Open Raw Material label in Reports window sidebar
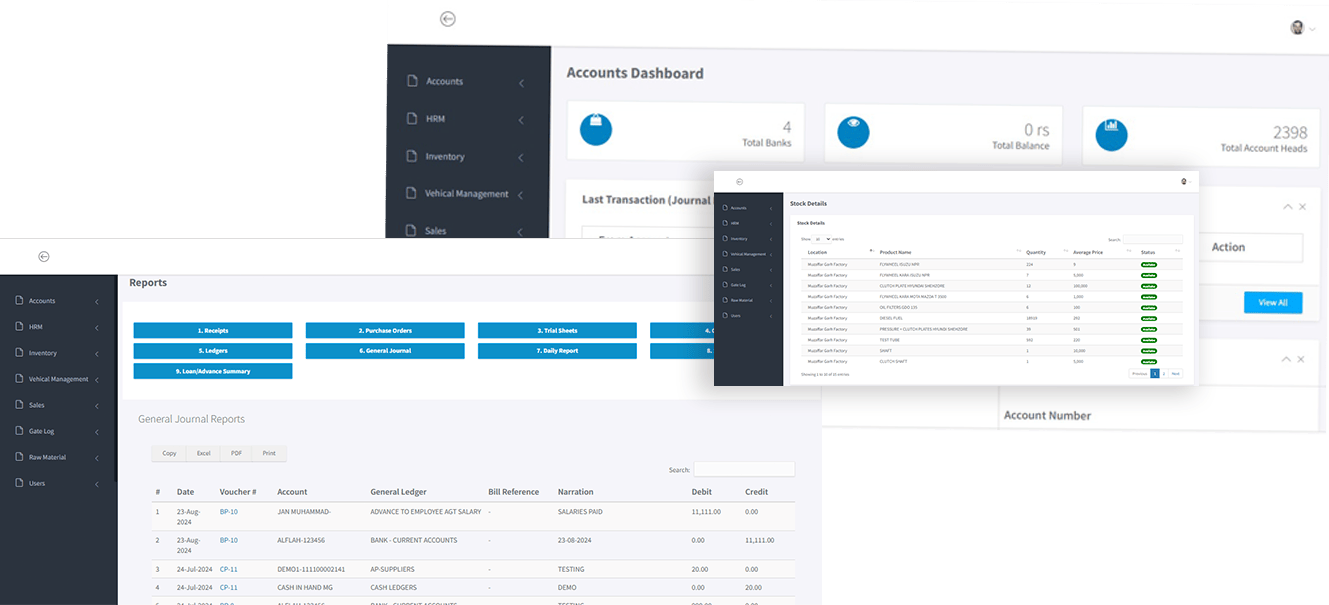The image size is (1329, 605). coord(46,457)
